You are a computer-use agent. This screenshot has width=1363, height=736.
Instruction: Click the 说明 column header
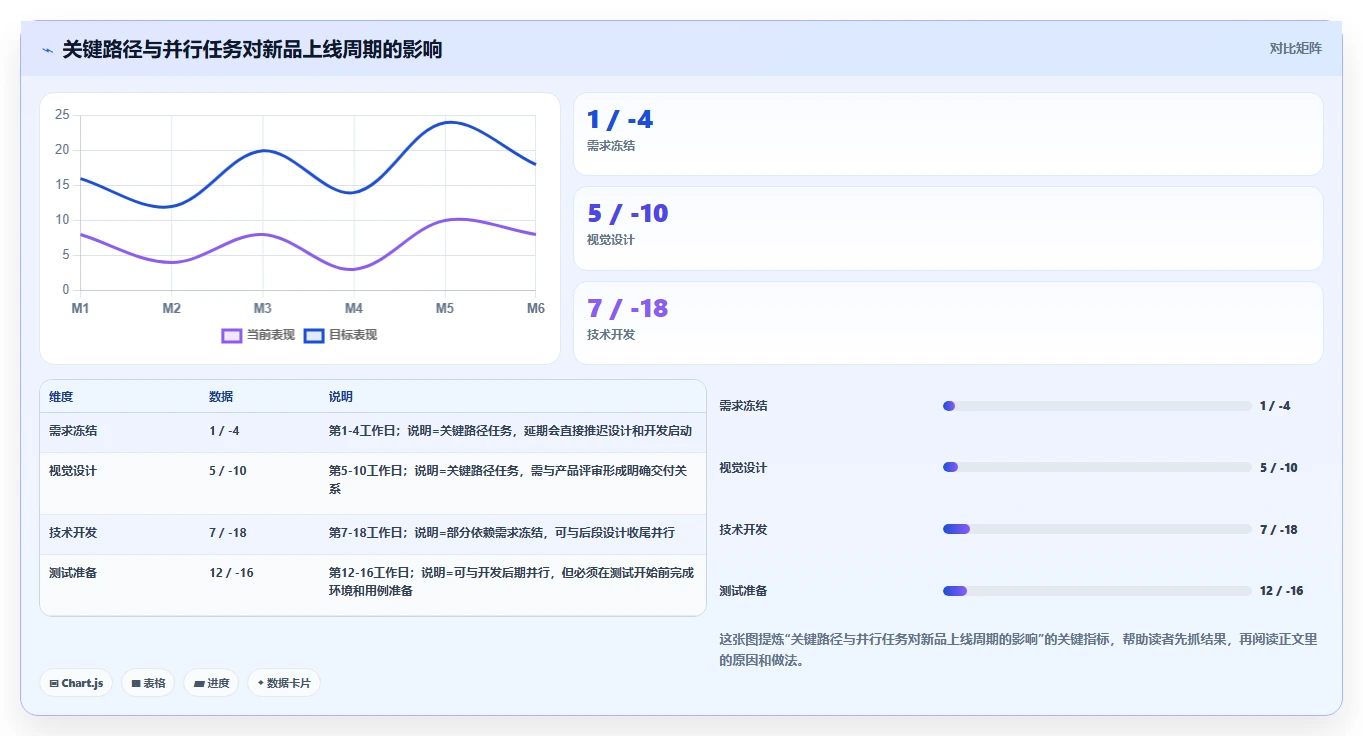pos(341,397)
